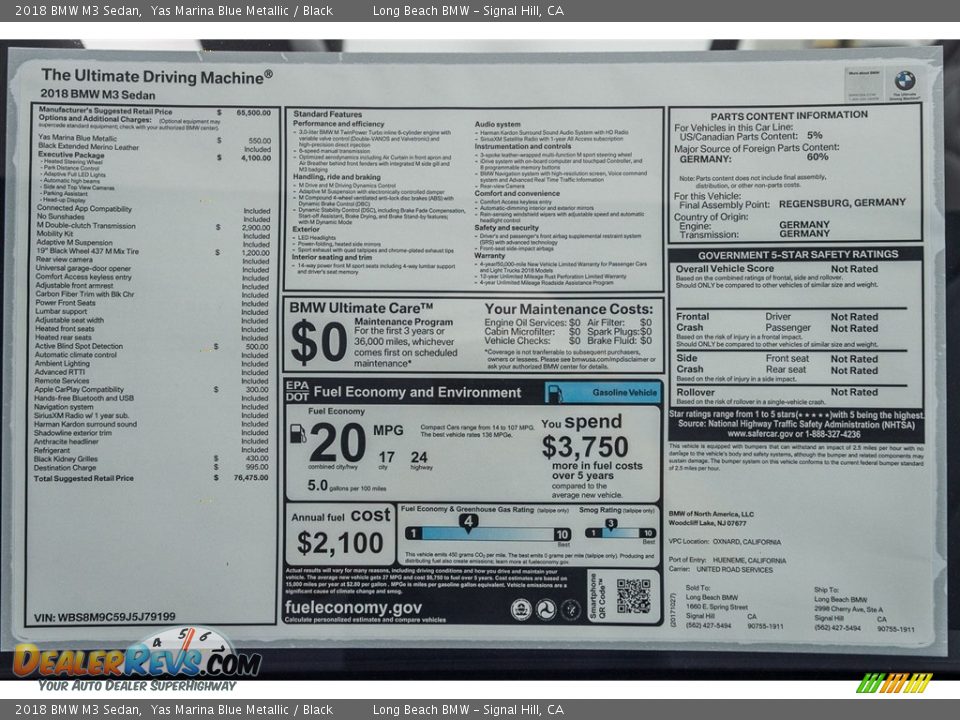Open the fueleconomy.gov link
The width and height of the screenshot is (960, 720).
353,607
